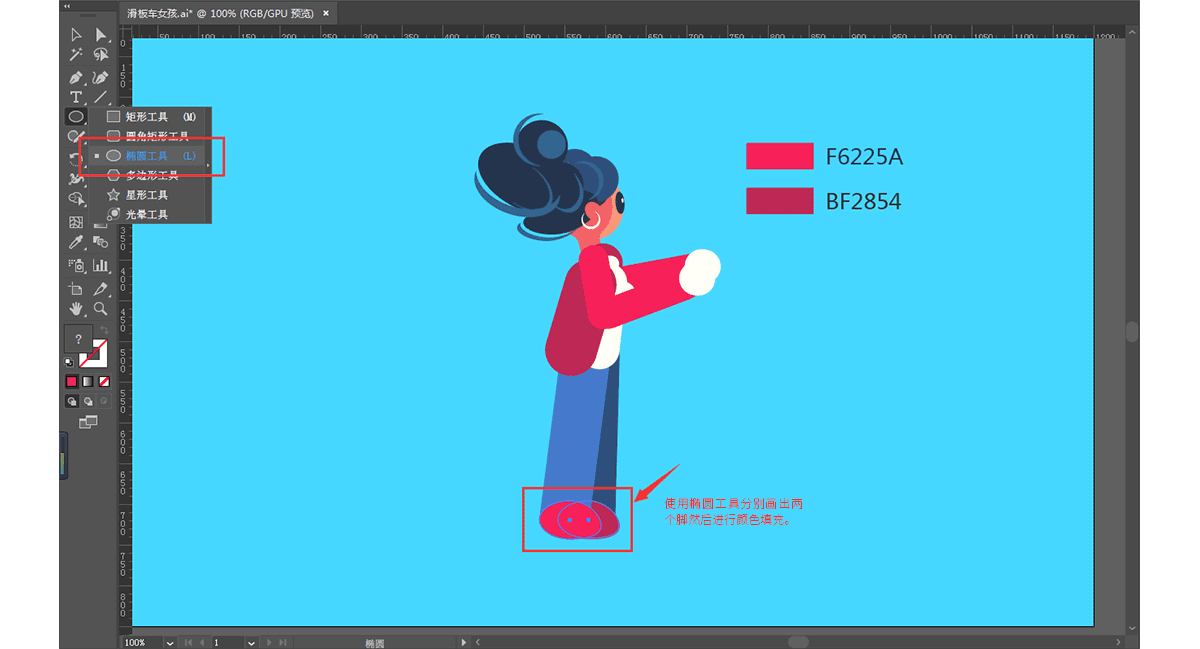This screenshot has height=649, width=1200.
Task: Open the zoom level dropdown
Action: coord(170,642)
